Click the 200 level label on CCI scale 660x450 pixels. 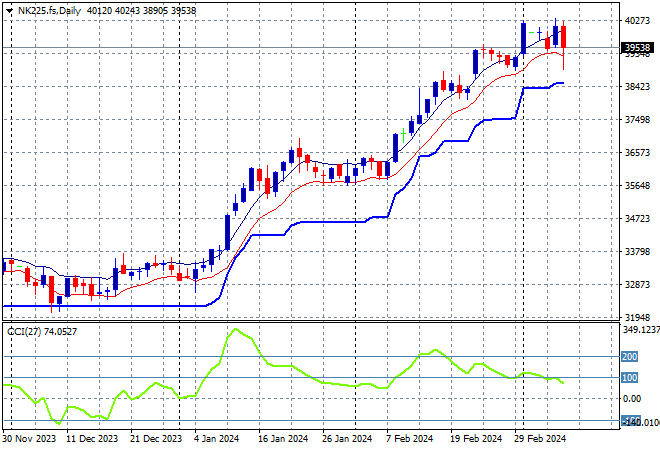coord(629,356)
